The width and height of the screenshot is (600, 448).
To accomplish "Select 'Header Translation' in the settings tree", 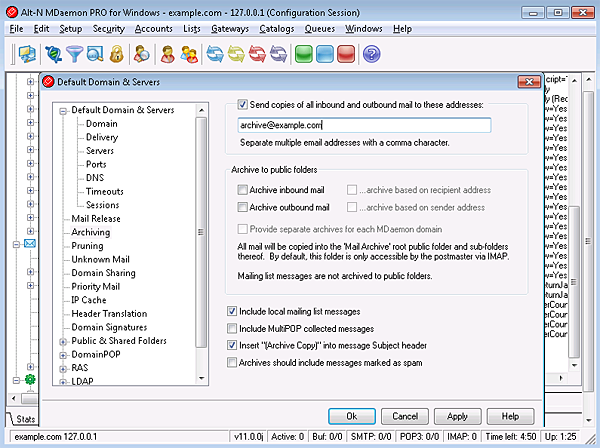I will [x=109, y=314].
